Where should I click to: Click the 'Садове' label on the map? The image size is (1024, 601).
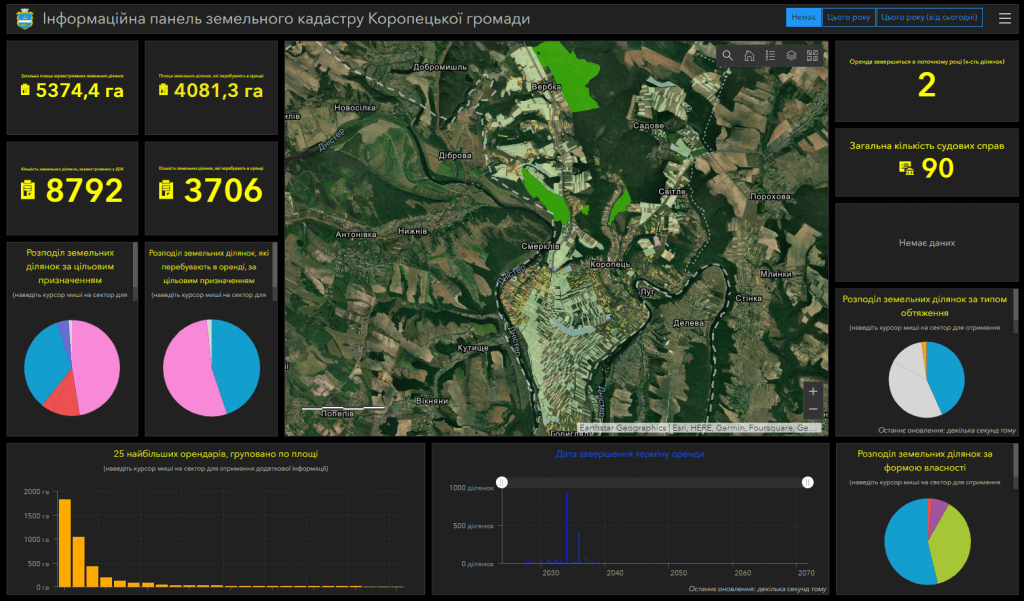pyautogui.click(x=648, y=125)
